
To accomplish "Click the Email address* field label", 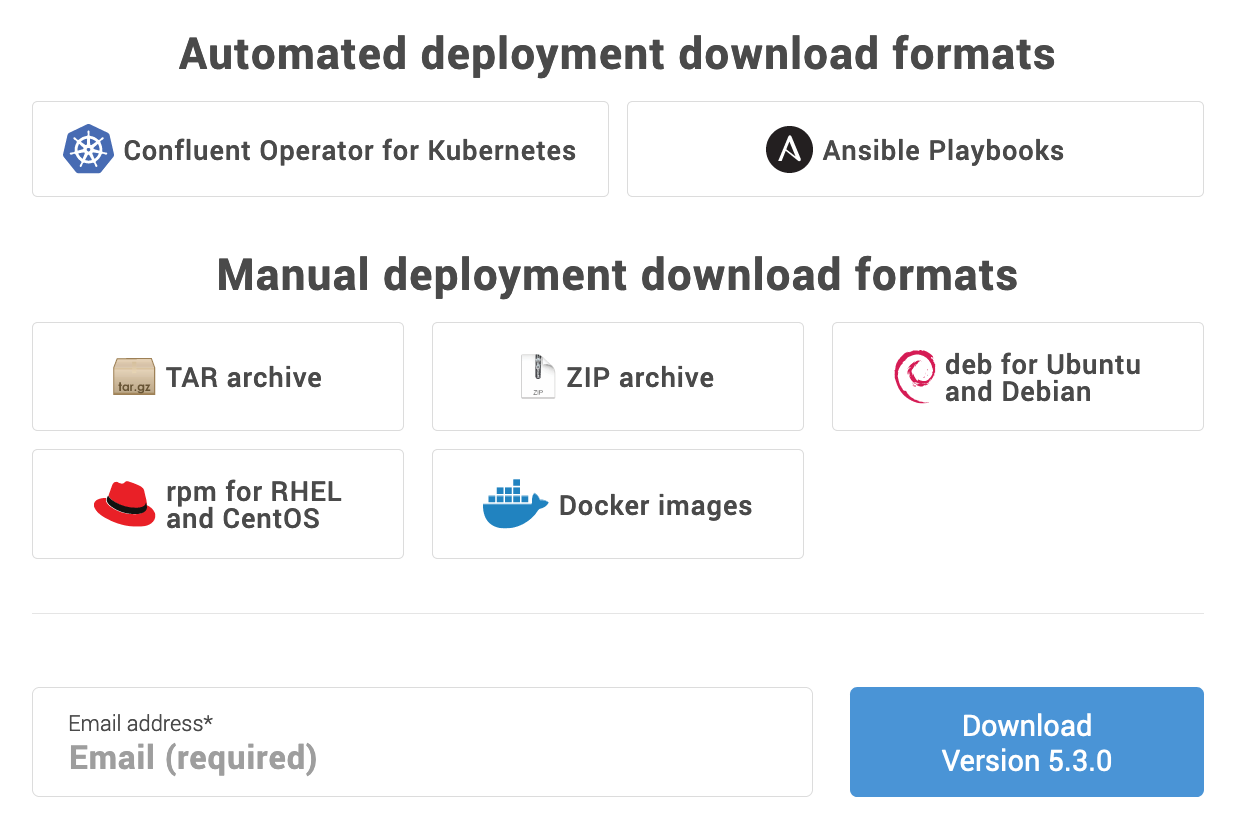I will tap(140, 723).
